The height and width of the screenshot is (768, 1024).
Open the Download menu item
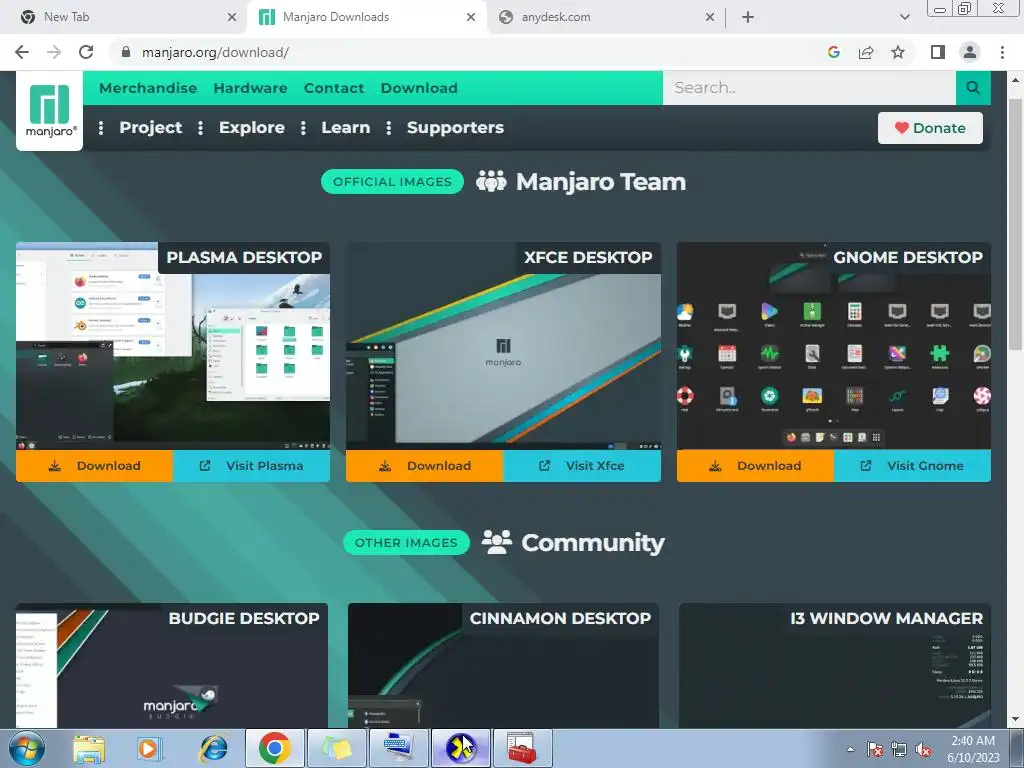tap(419, 88)
